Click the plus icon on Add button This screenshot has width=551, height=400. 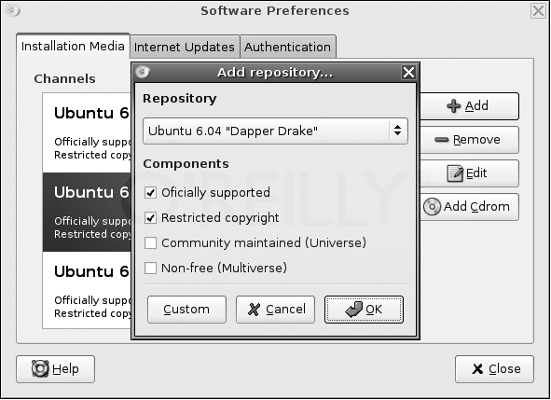(453, 106)
